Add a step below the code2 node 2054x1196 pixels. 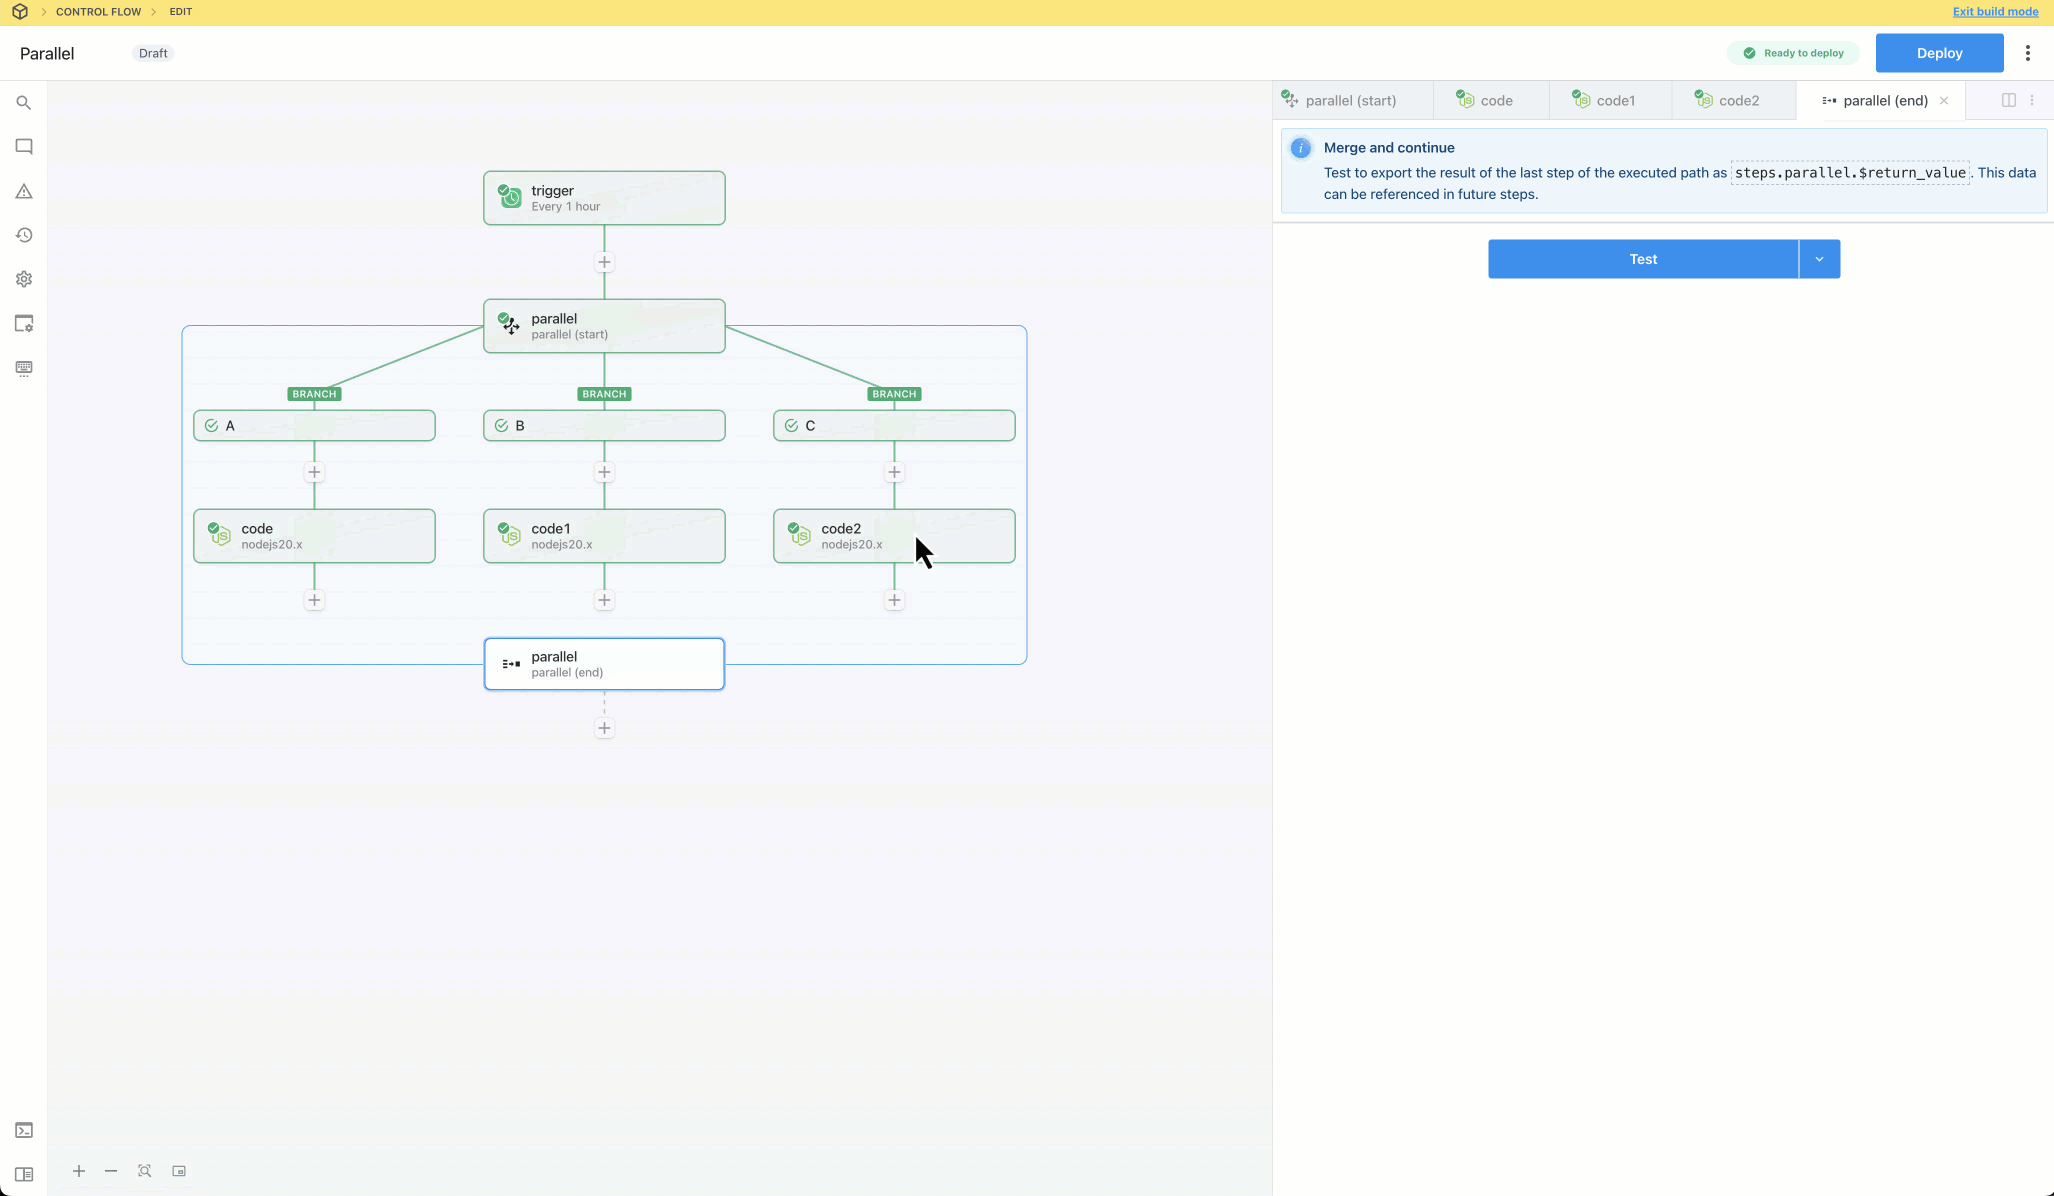894,600
